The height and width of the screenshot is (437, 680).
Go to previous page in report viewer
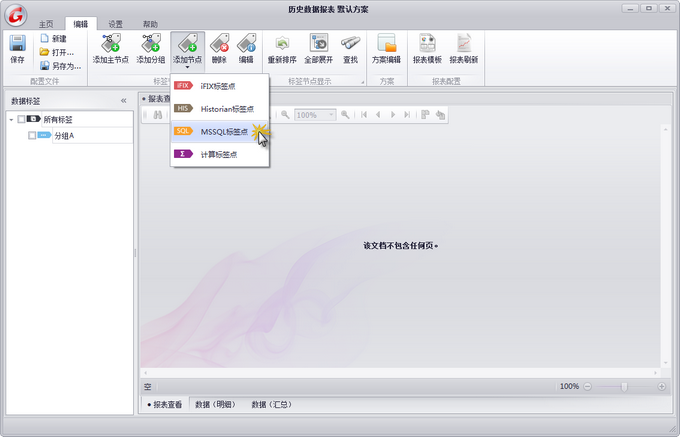click(x=378, y=115)
